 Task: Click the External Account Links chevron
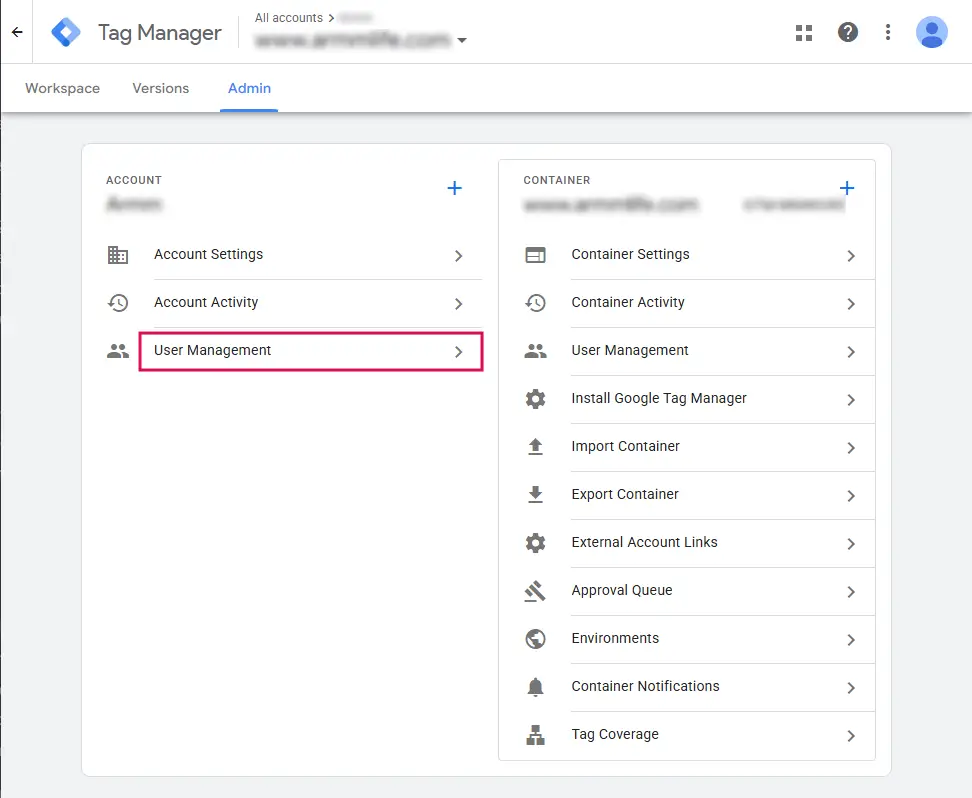[851, 544]
